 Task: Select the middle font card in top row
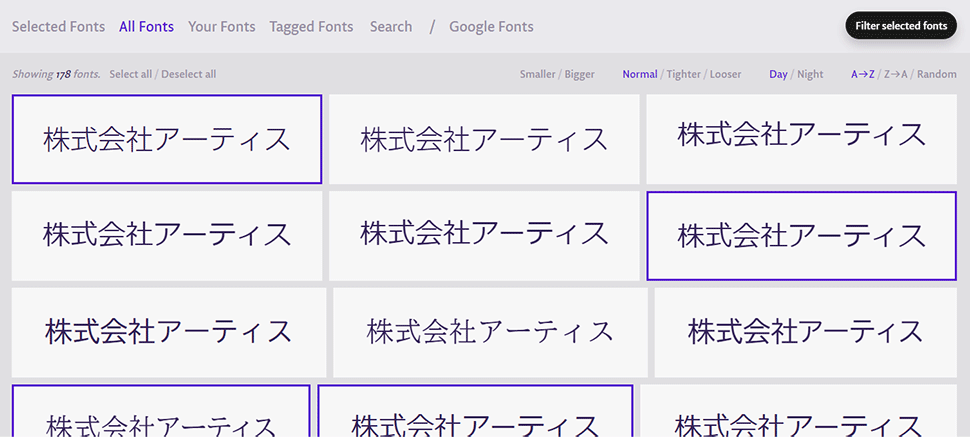484,139
